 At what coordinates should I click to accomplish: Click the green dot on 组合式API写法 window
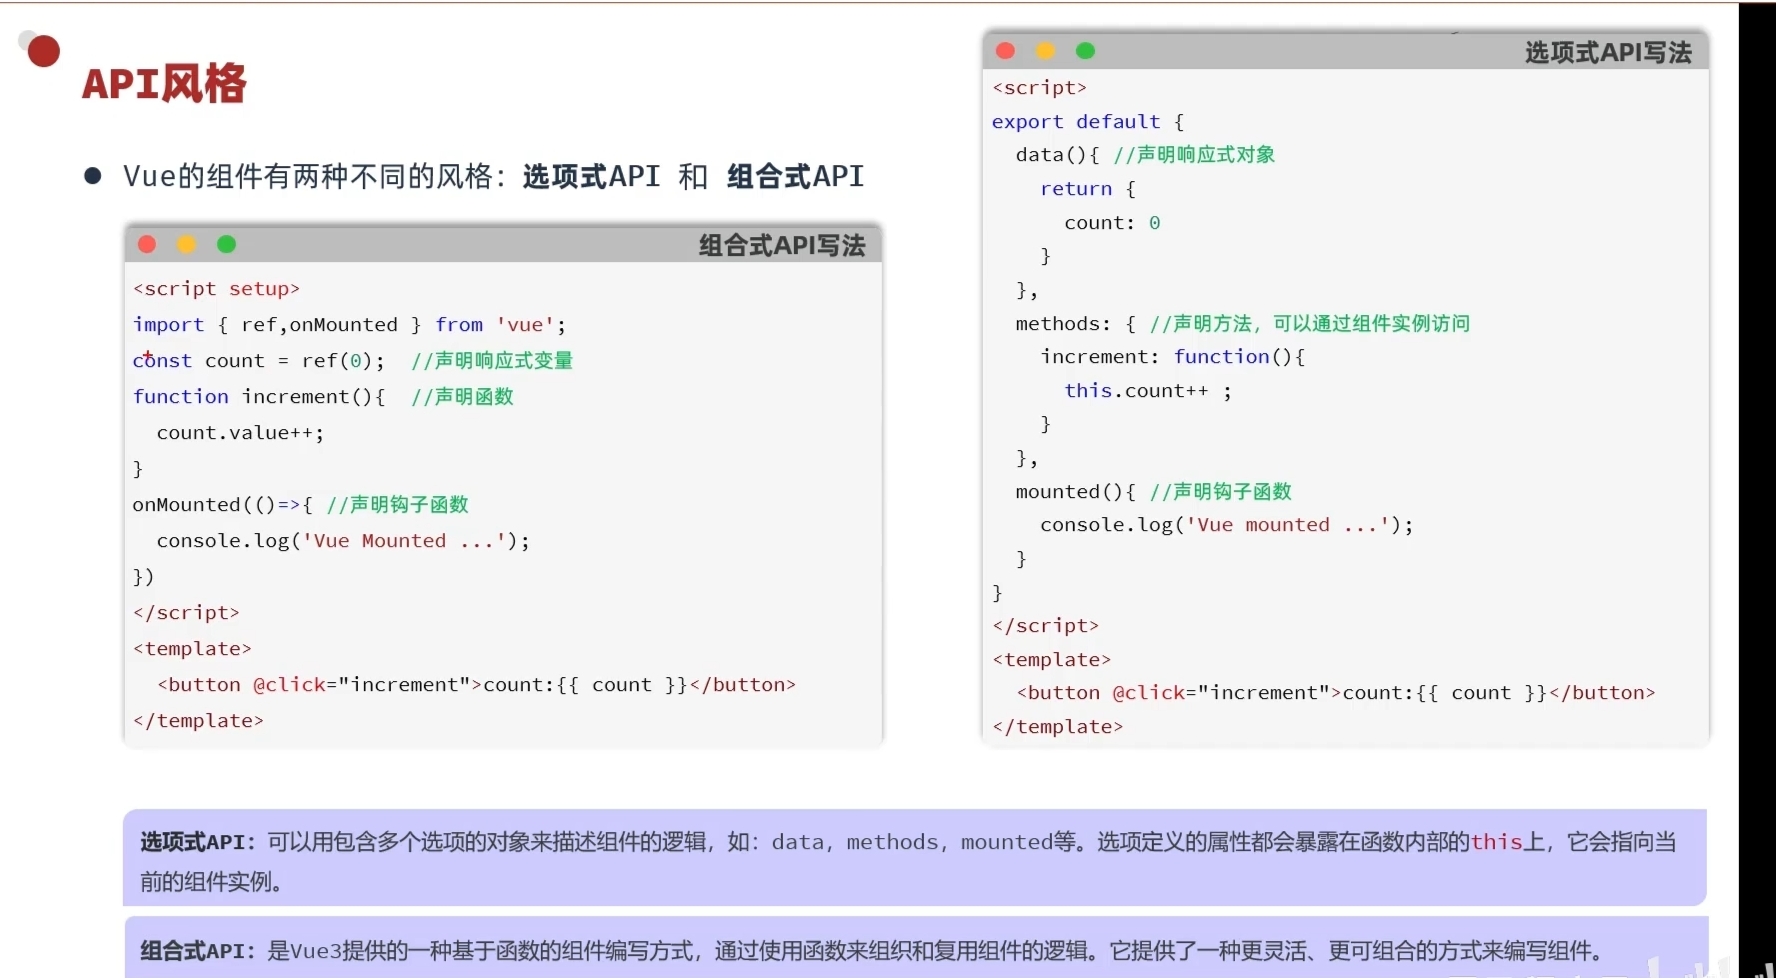click(227, 244)
